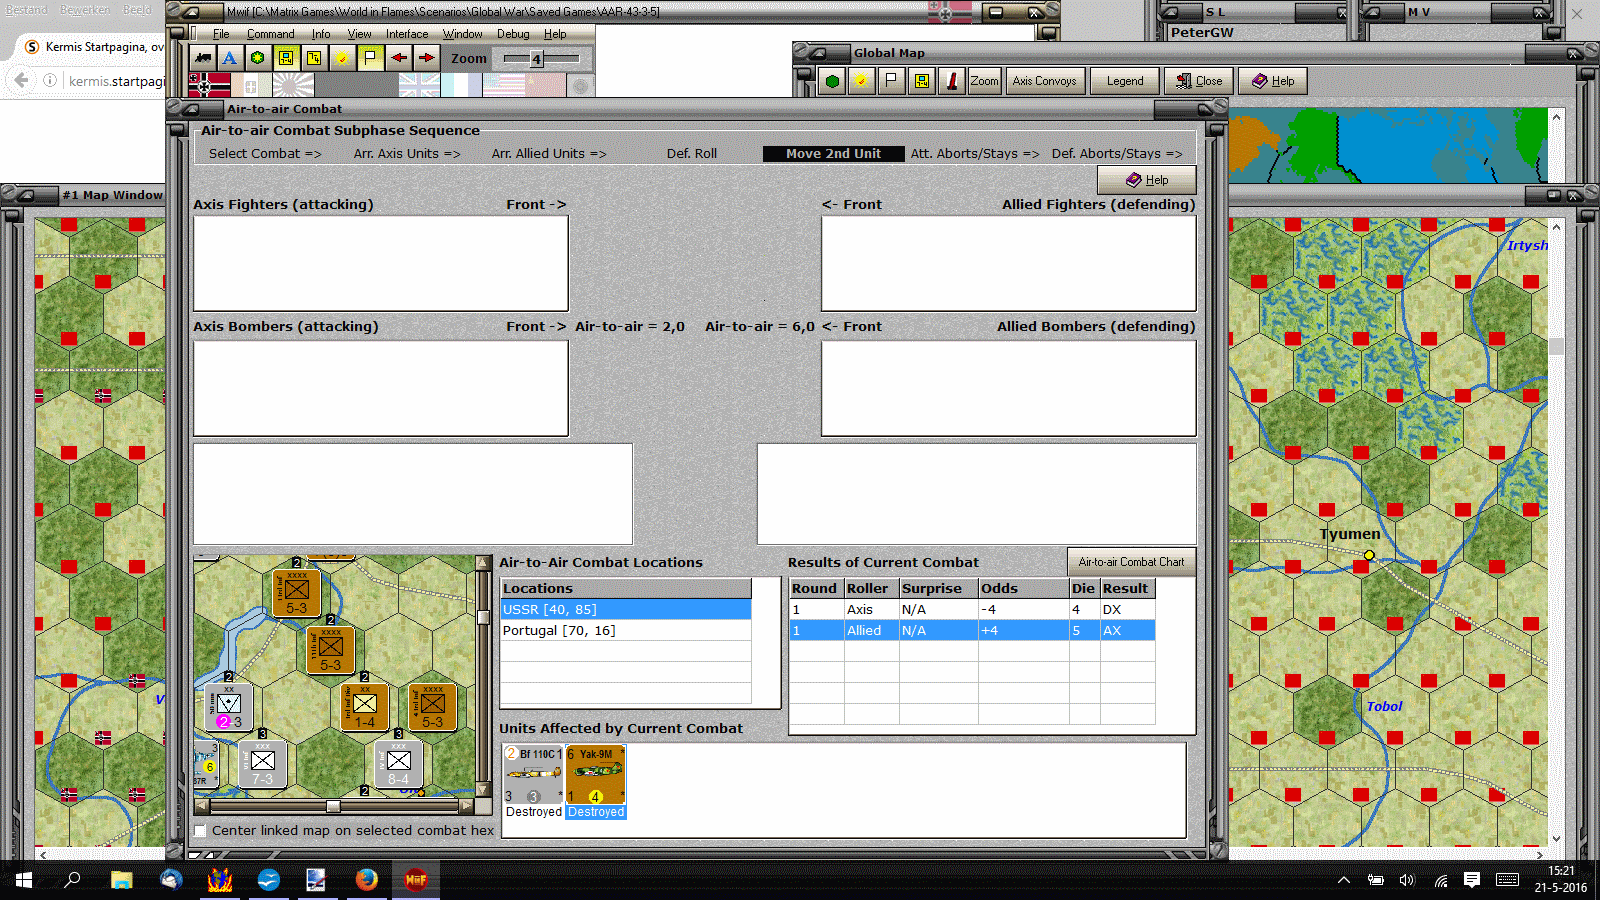
Task: Open the Windows Action Center notifications
Action: point(1472,880)
